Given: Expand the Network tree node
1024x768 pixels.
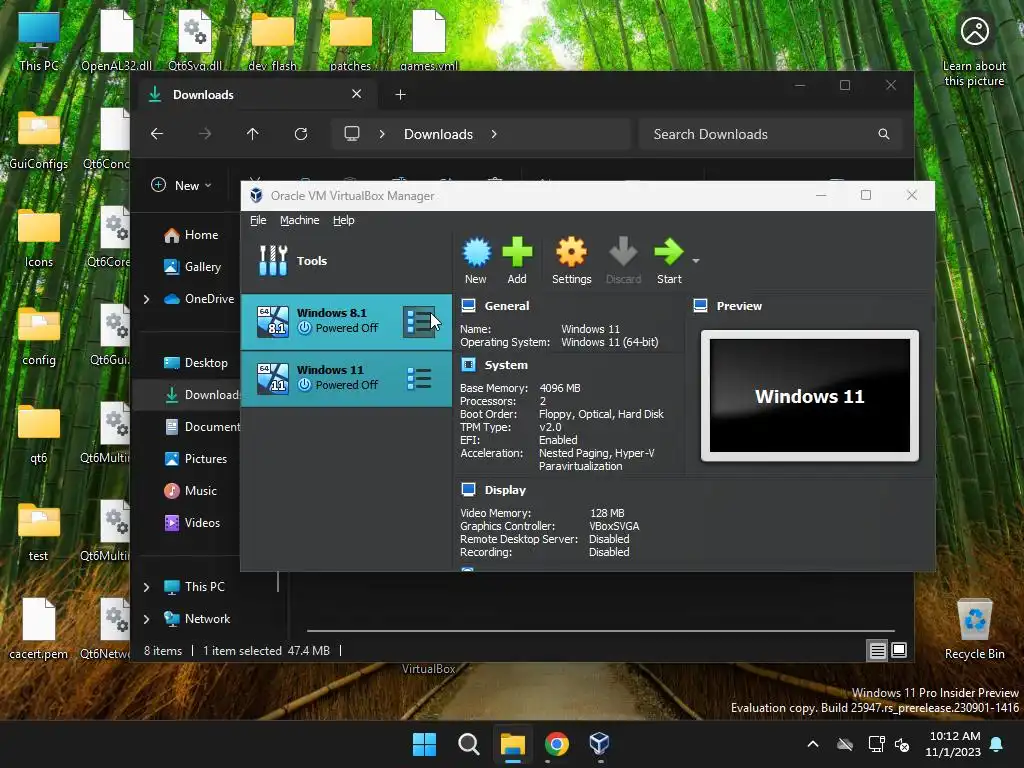Looking at the screenshot, I should [147, 619].
